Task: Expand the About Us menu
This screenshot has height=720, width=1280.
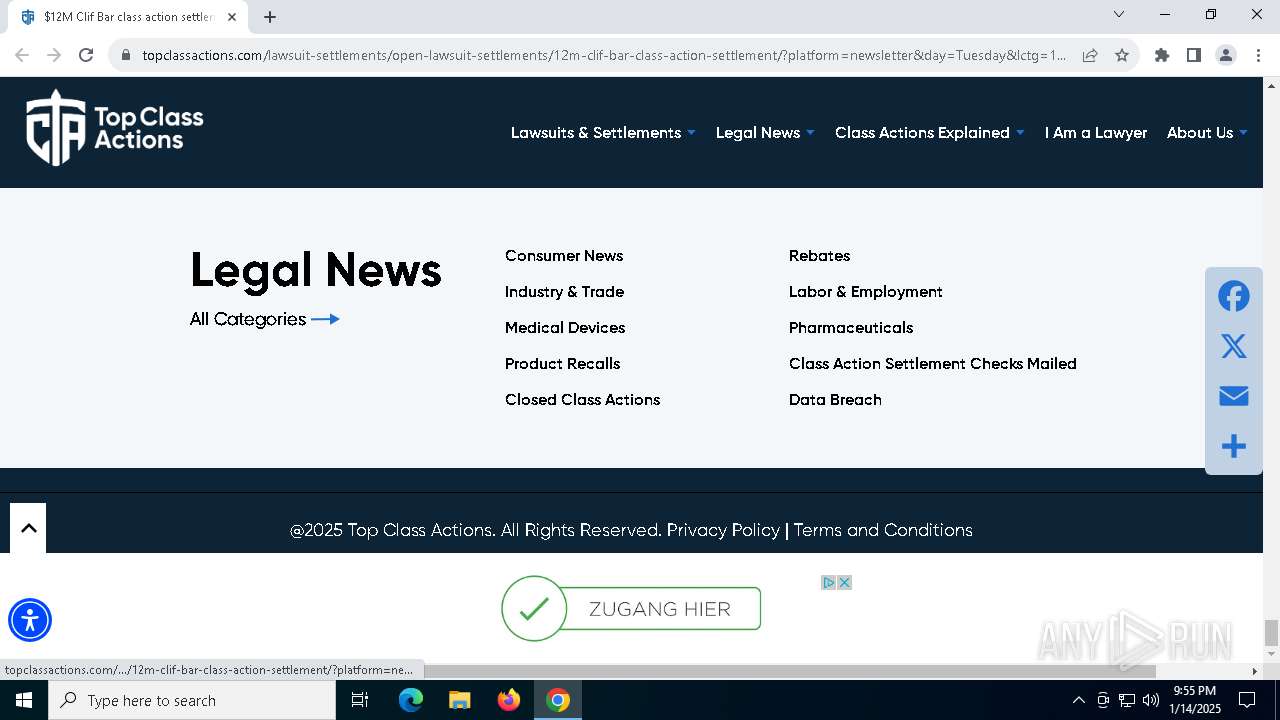Action: [1207, 132]
